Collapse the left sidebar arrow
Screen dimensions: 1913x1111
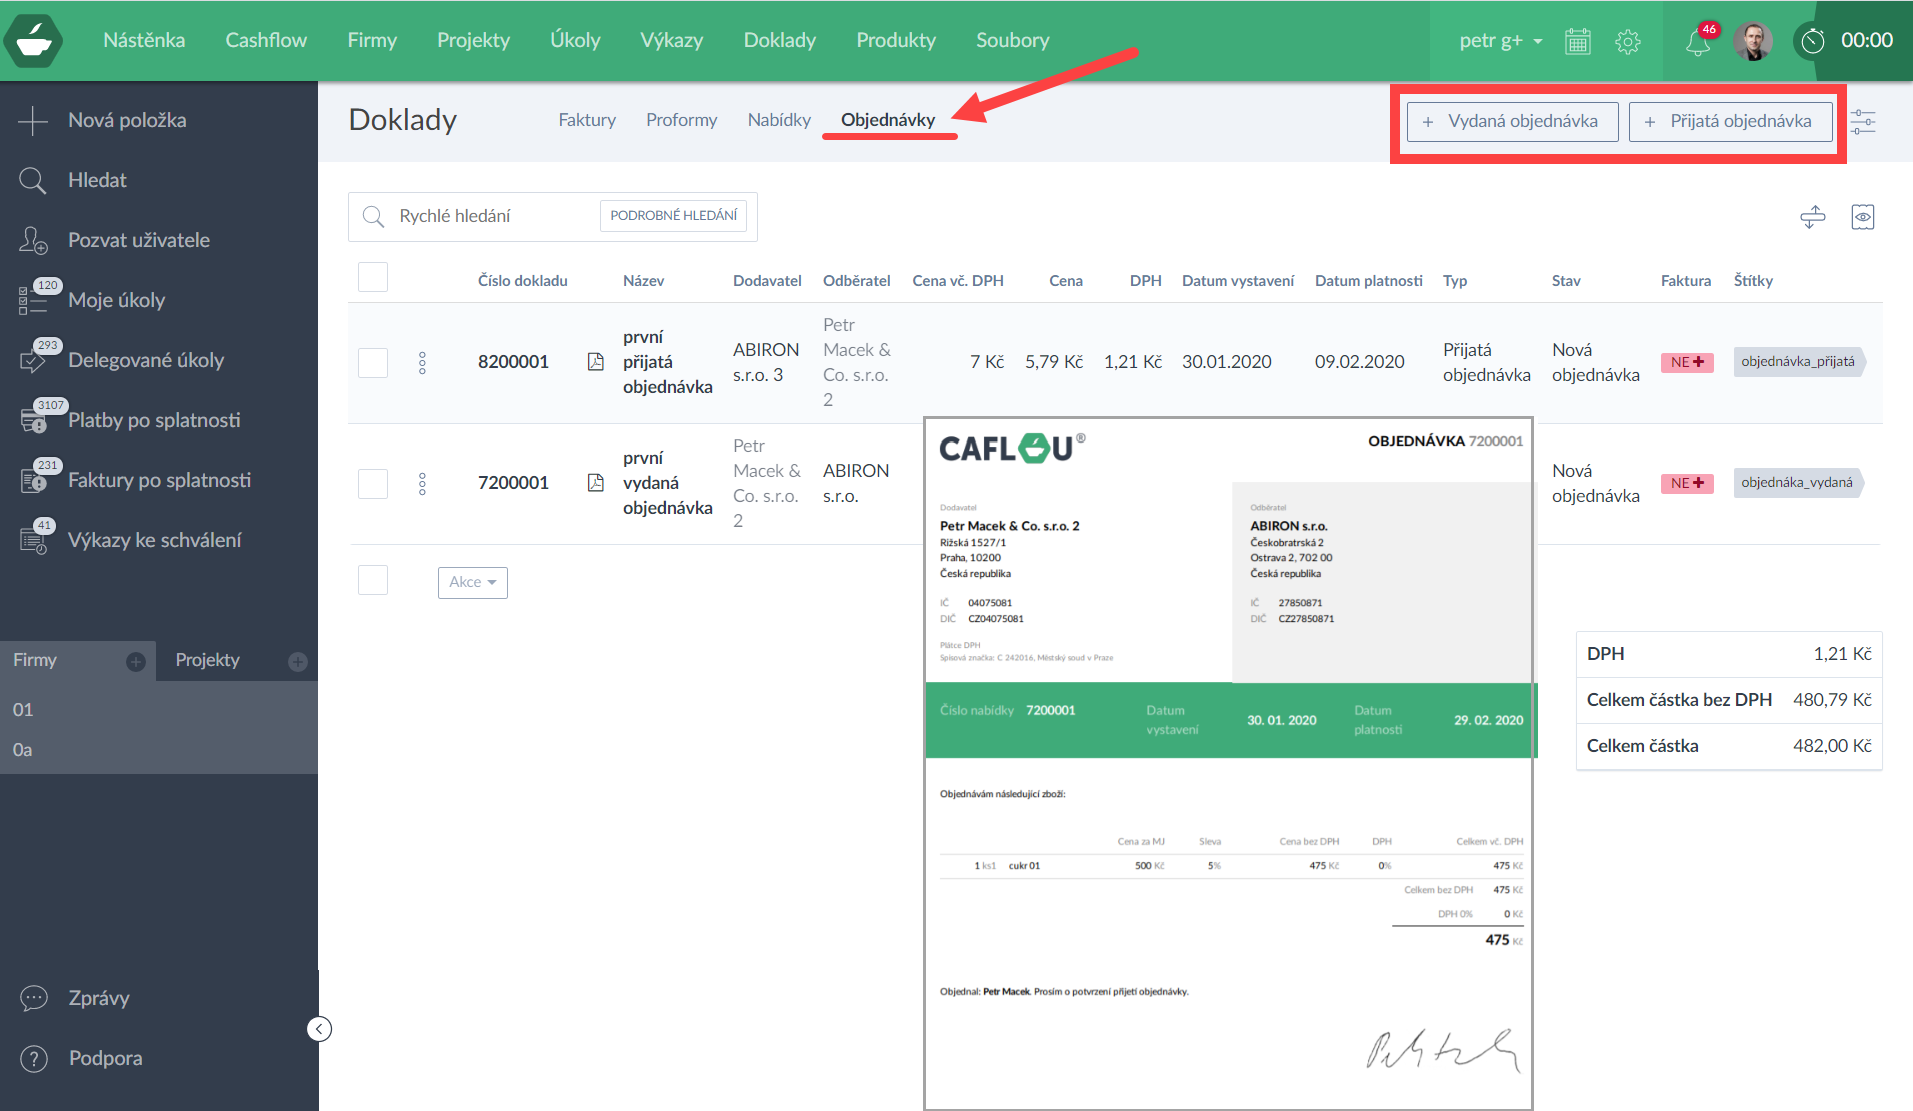click(319, 1029)
